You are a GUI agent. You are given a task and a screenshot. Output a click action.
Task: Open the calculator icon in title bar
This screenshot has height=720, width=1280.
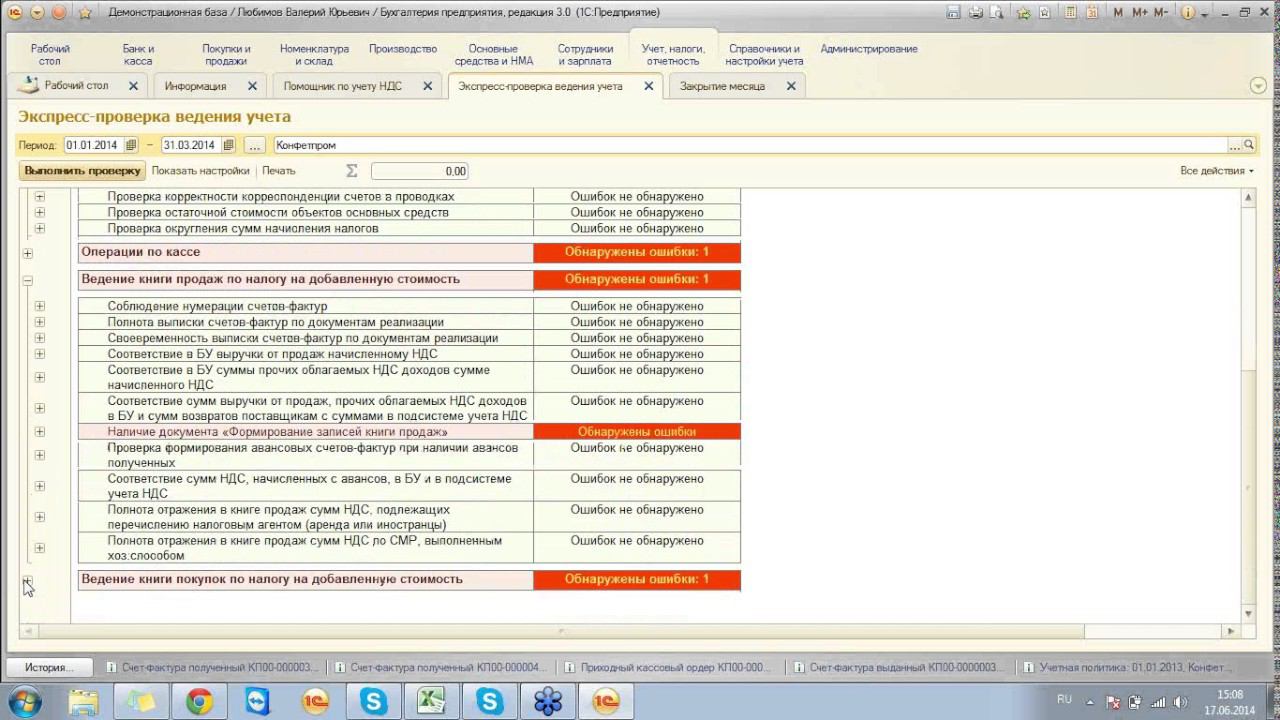pos(1069,13)
